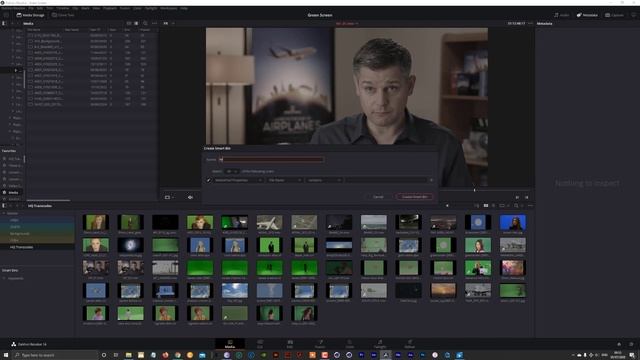Open the Playback menu

click(109, 8)
